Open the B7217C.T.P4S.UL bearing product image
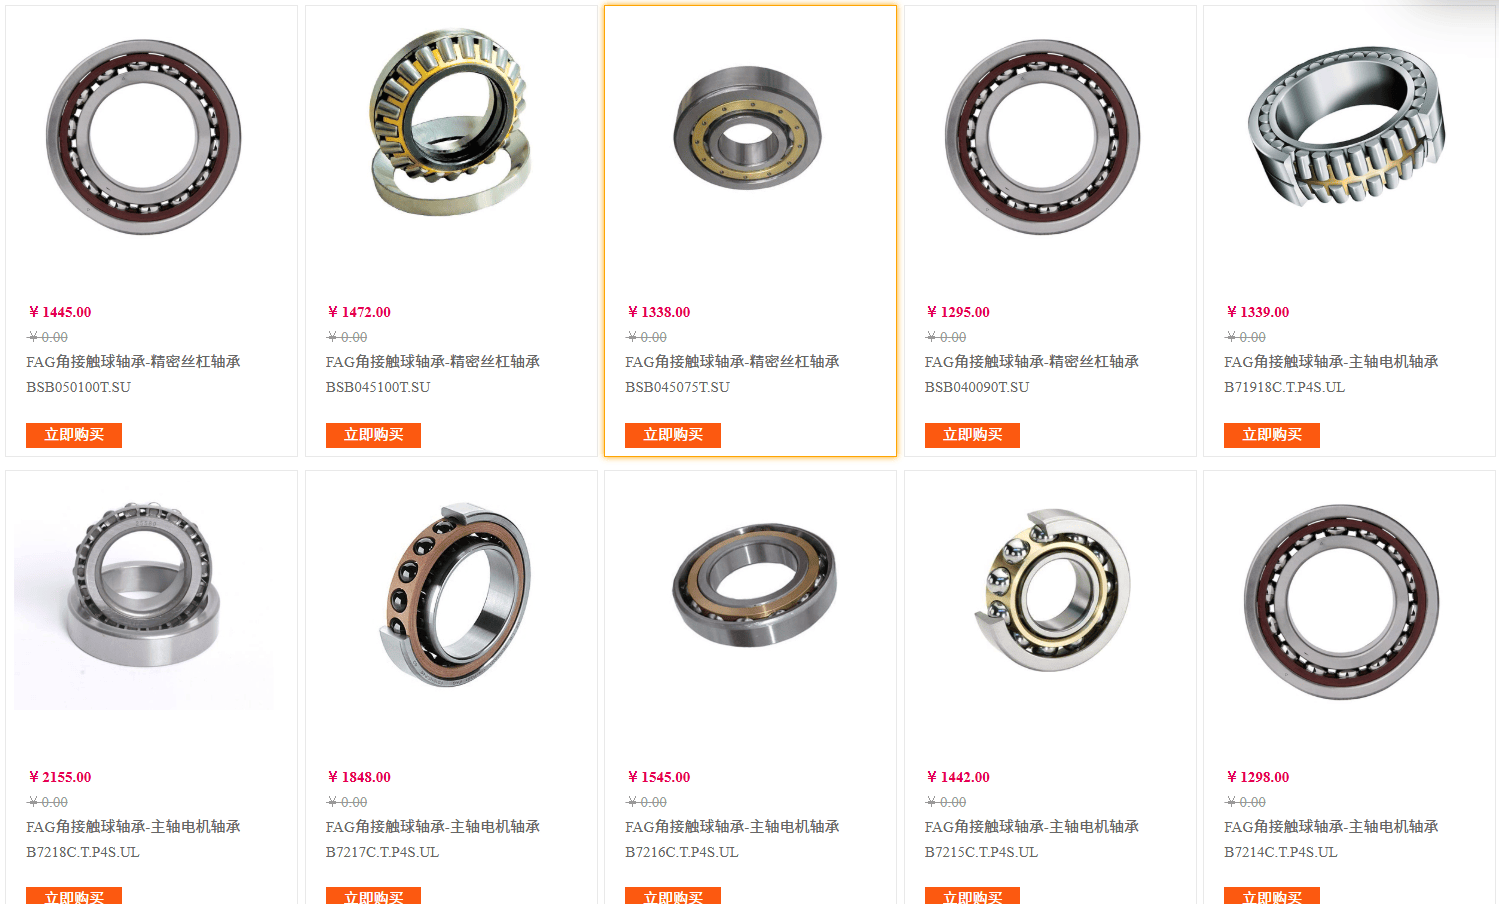This screenshot has width=1499, height=904. [x=457, y=595]
